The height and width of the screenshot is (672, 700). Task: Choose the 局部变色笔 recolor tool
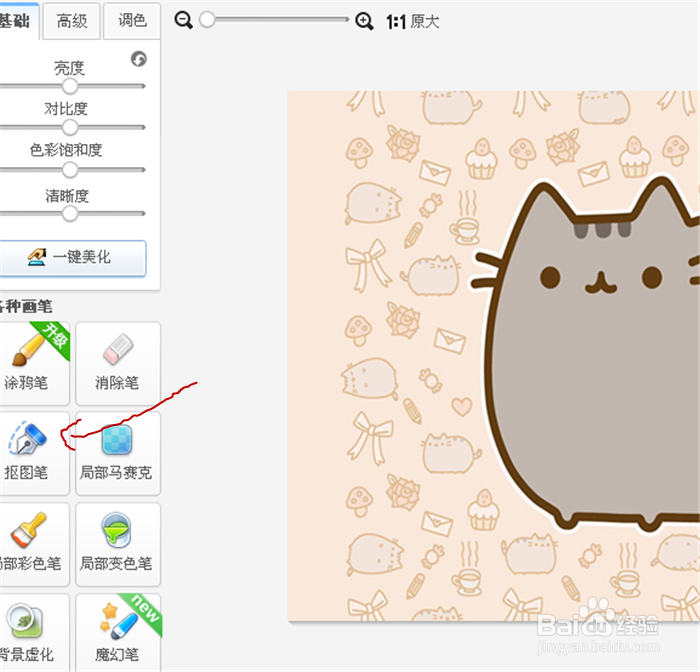[x=118, y=544]
